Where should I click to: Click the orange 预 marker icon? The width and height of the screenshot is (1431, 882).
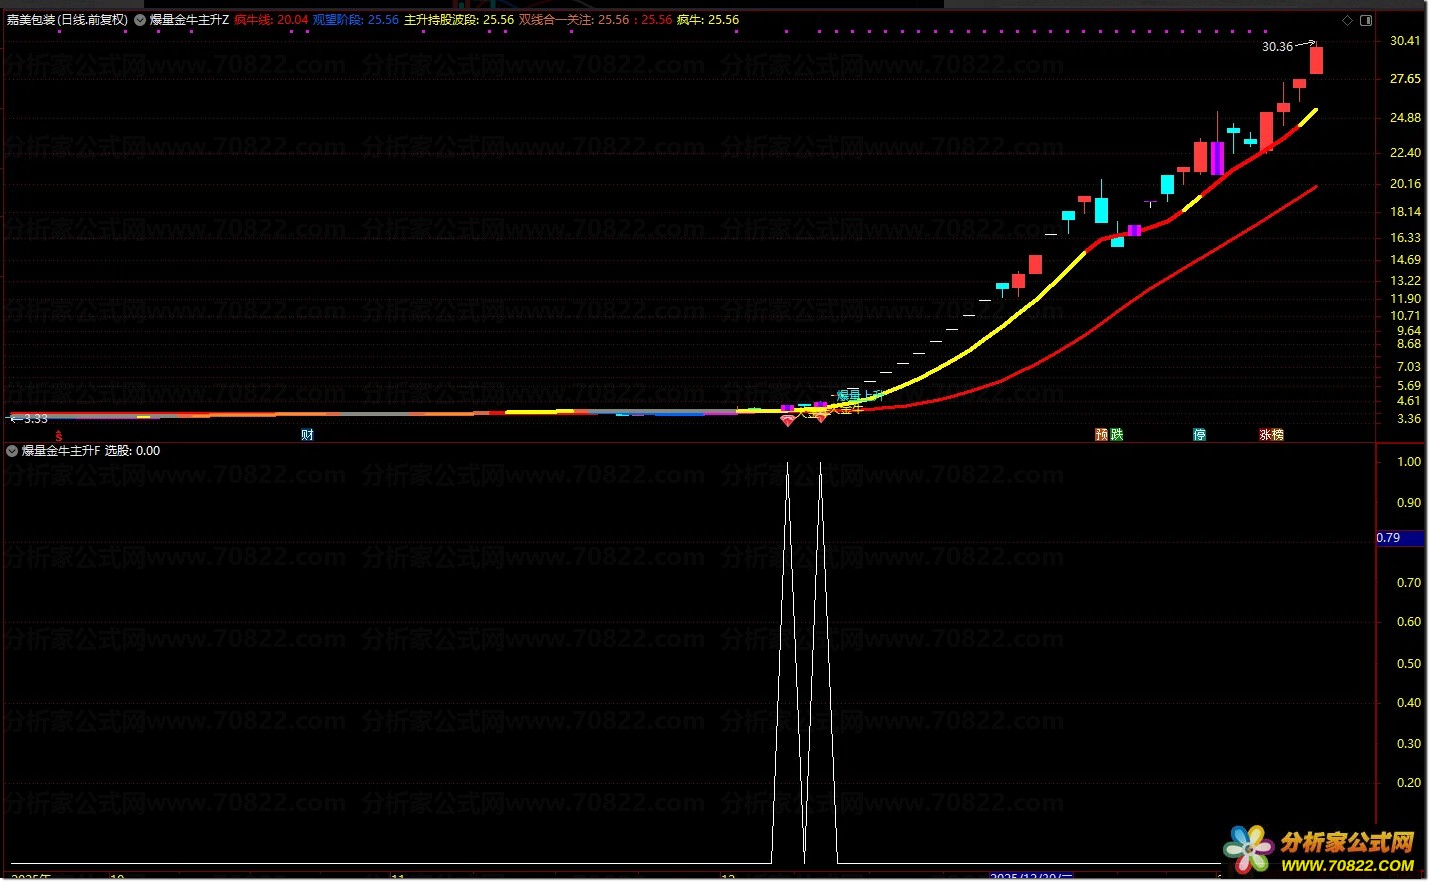[1102, 435]
